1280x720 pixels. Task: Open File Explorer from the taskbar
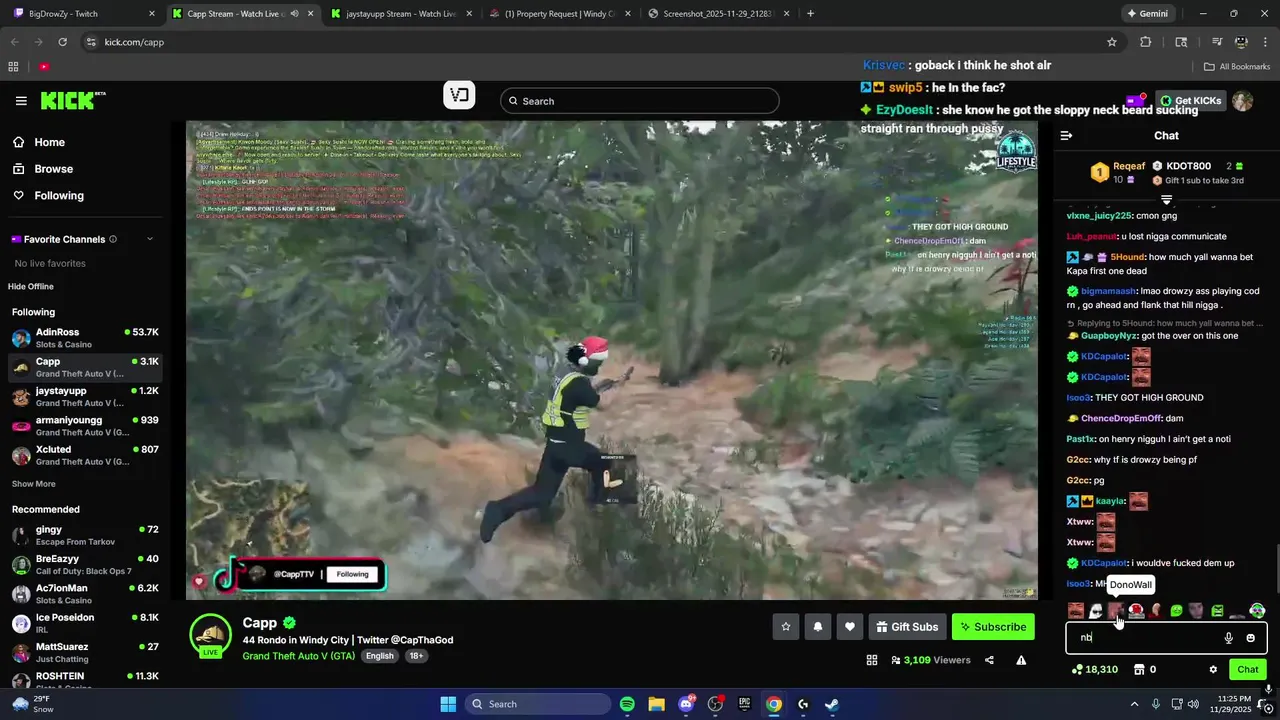(x=656, y=704)
